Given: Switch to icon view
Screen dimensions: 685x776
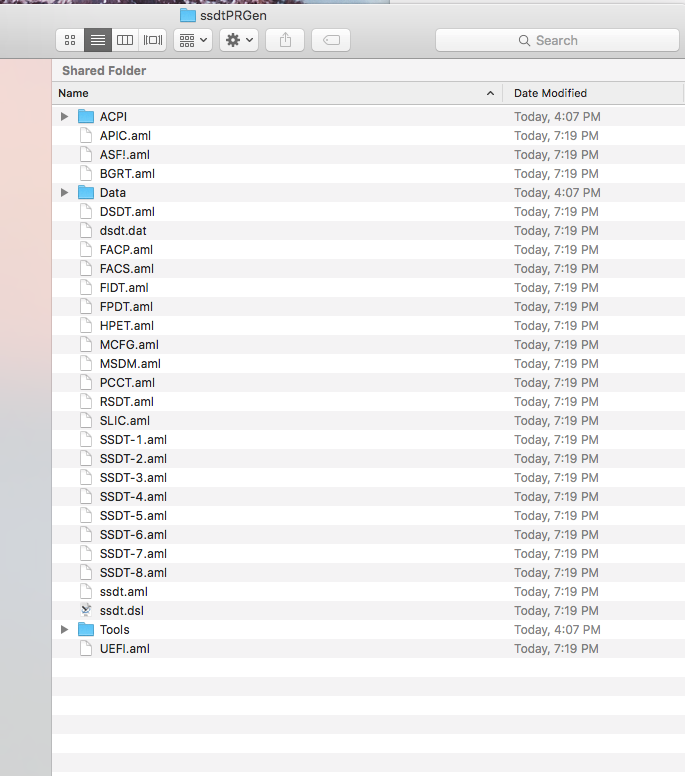Looking at the screenshot, I should click(x=70, y=40).
